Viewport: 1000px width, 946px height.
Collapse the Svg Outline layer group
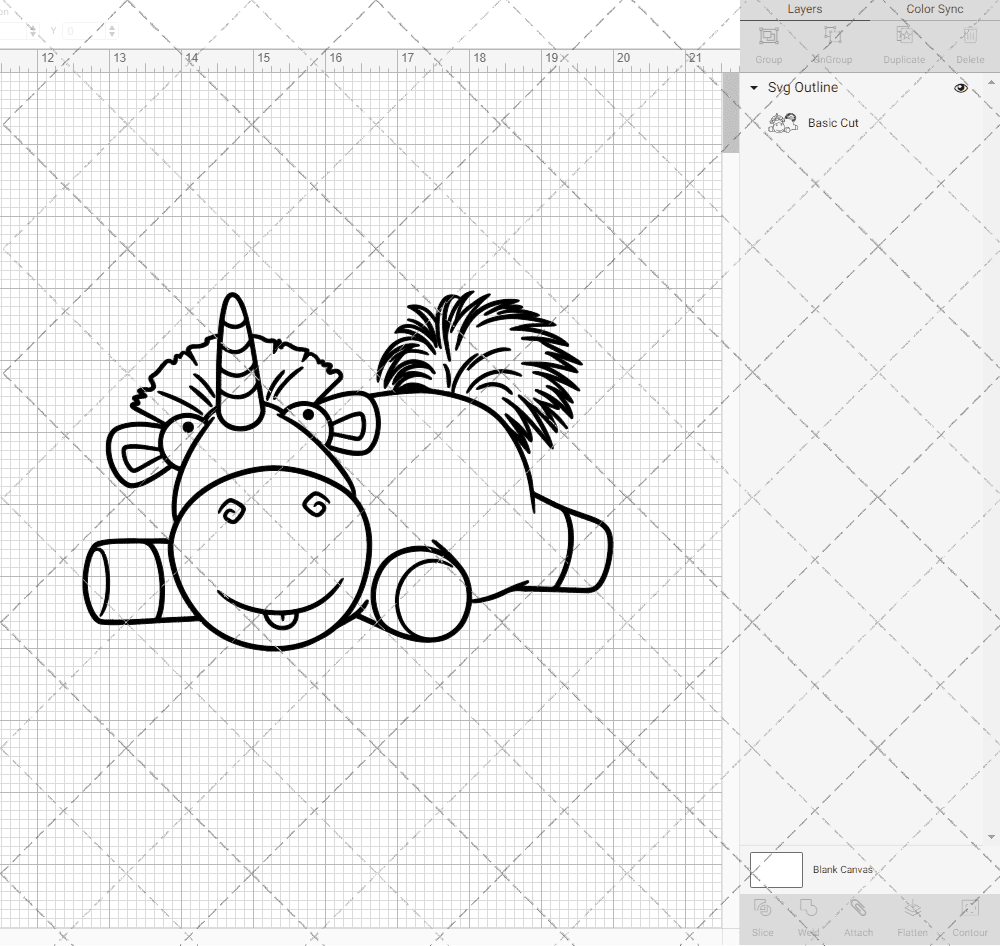pos(754,87)
